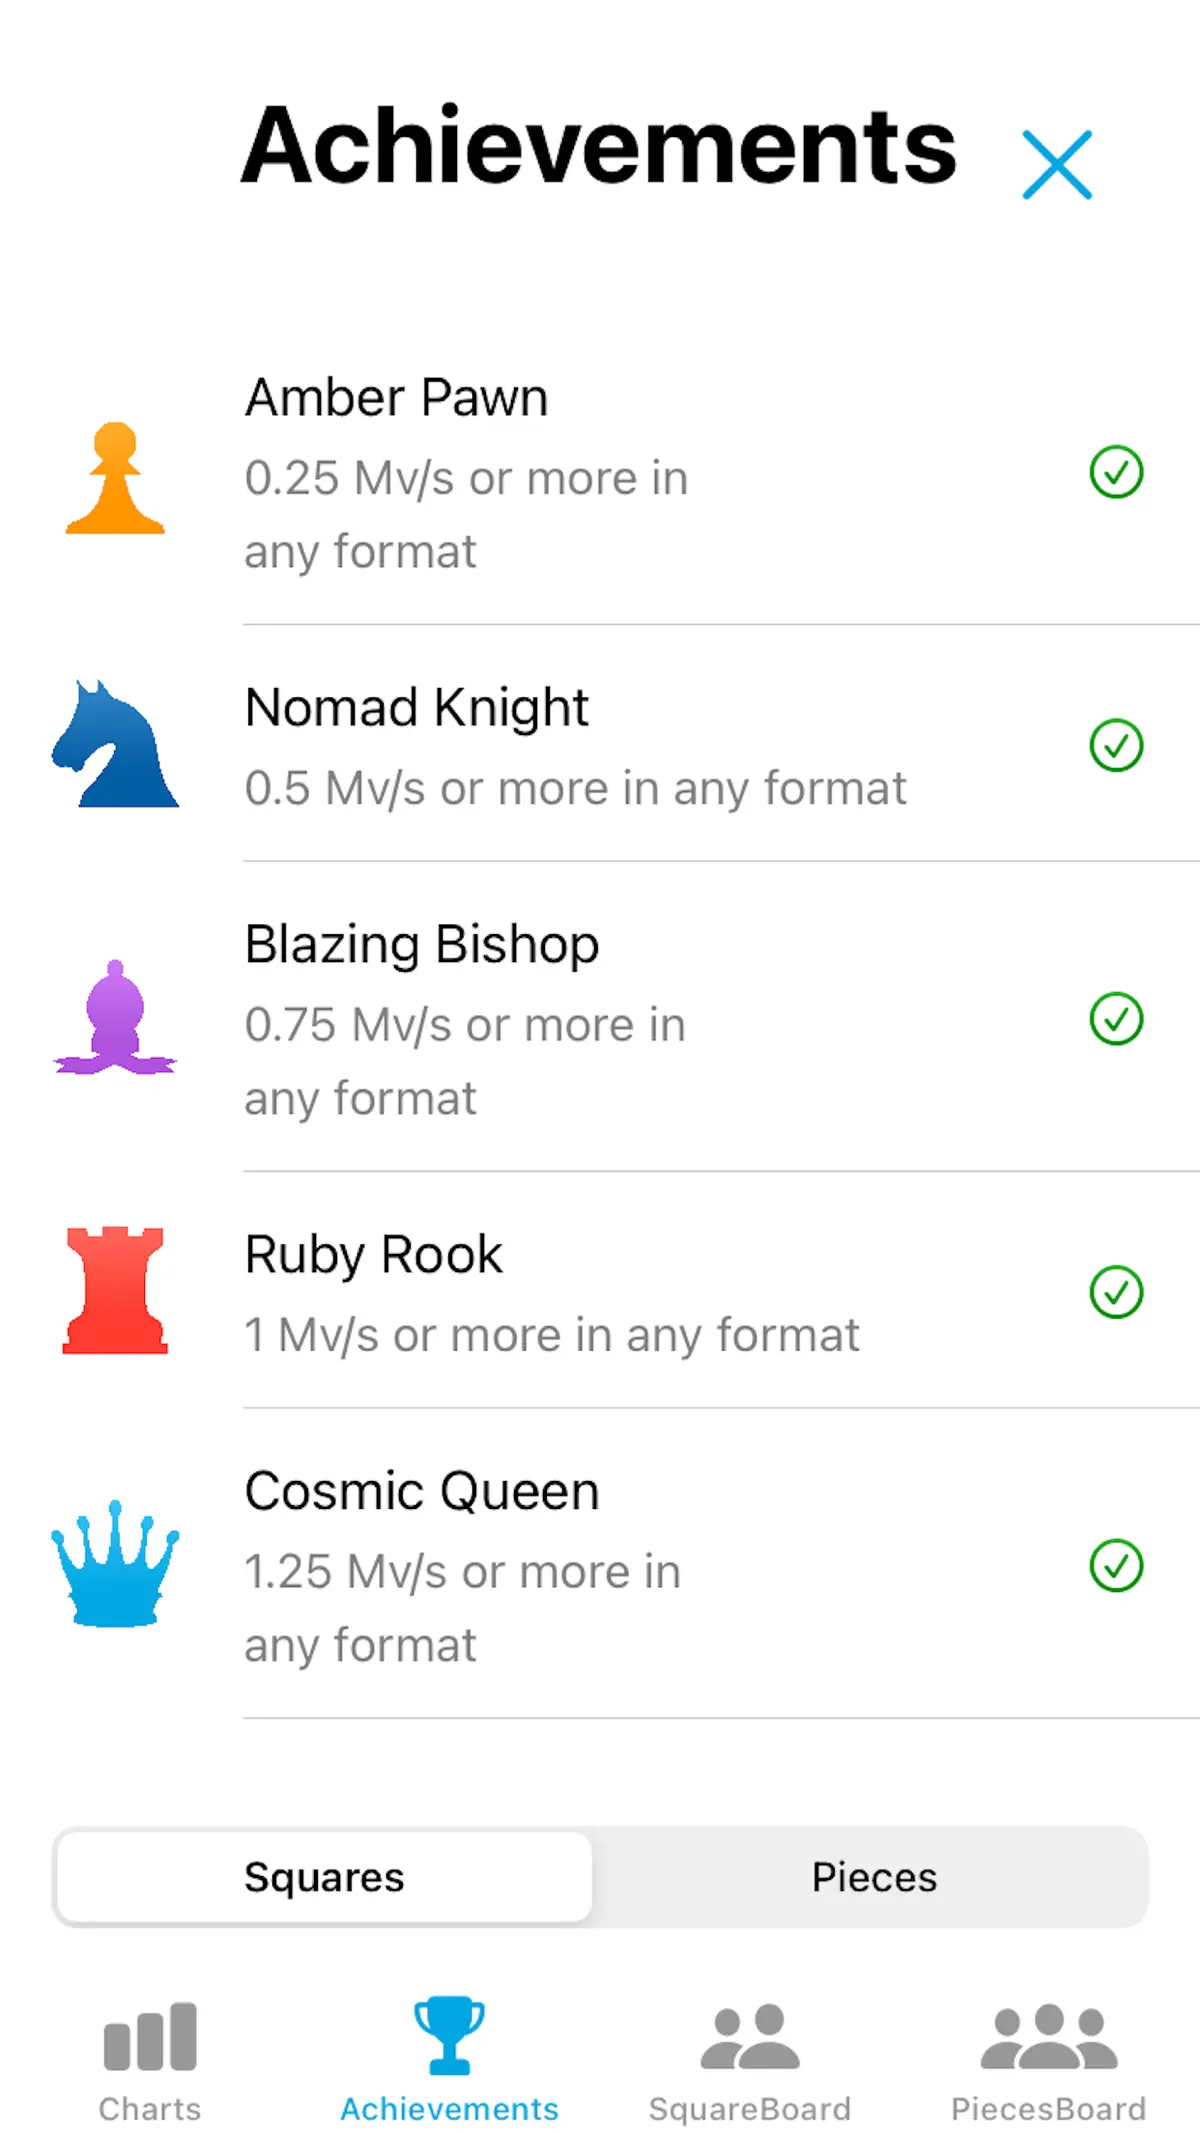The image size is (1200, 2133).
Task: Tap the orange Amber Pawn icon
Action: click(x=115, y=477)
